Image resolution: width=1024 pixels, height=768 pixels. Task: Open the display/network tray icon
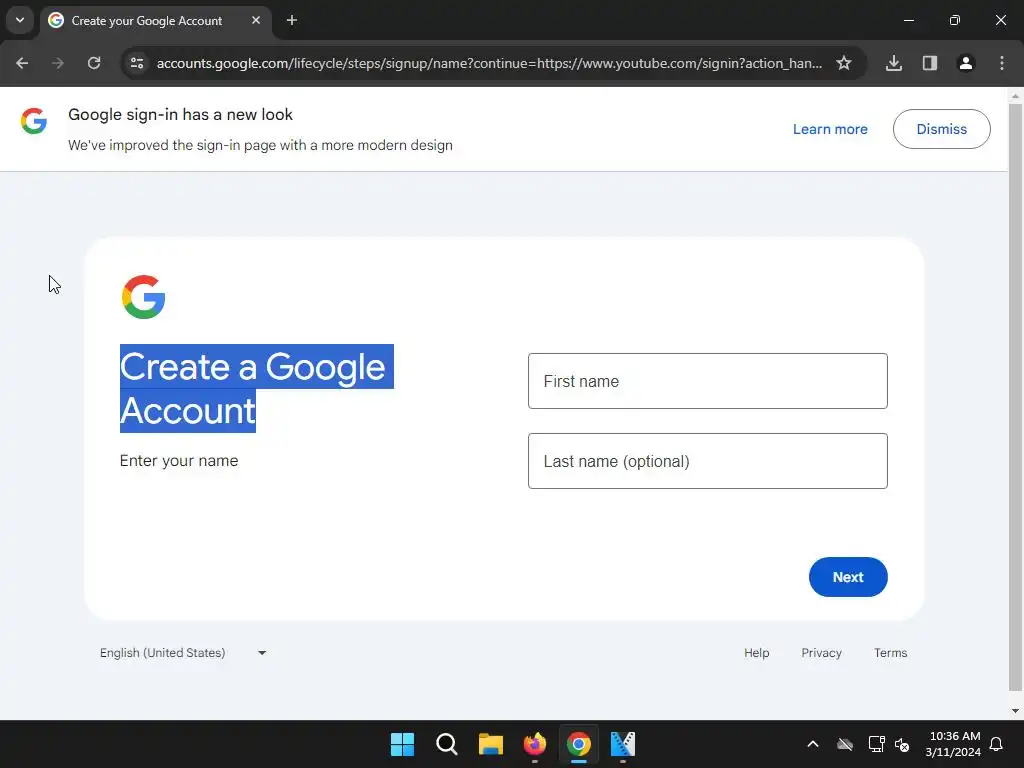(x=876, y=744)
